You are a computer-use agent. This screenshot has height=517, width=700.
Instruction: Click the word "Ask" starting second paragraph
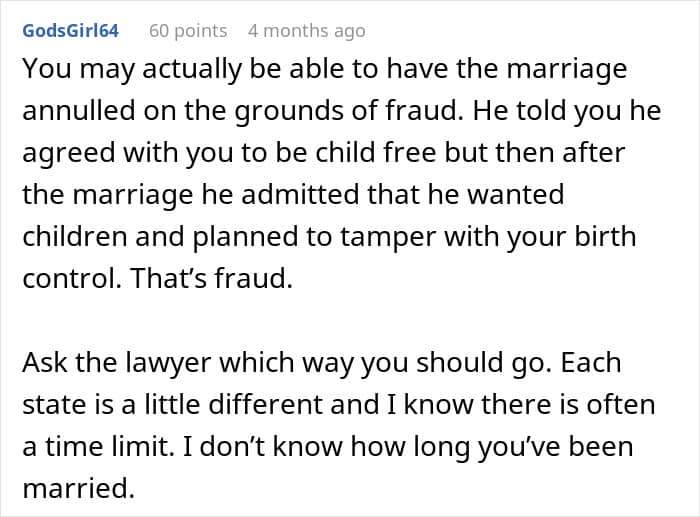pos(44,360)
